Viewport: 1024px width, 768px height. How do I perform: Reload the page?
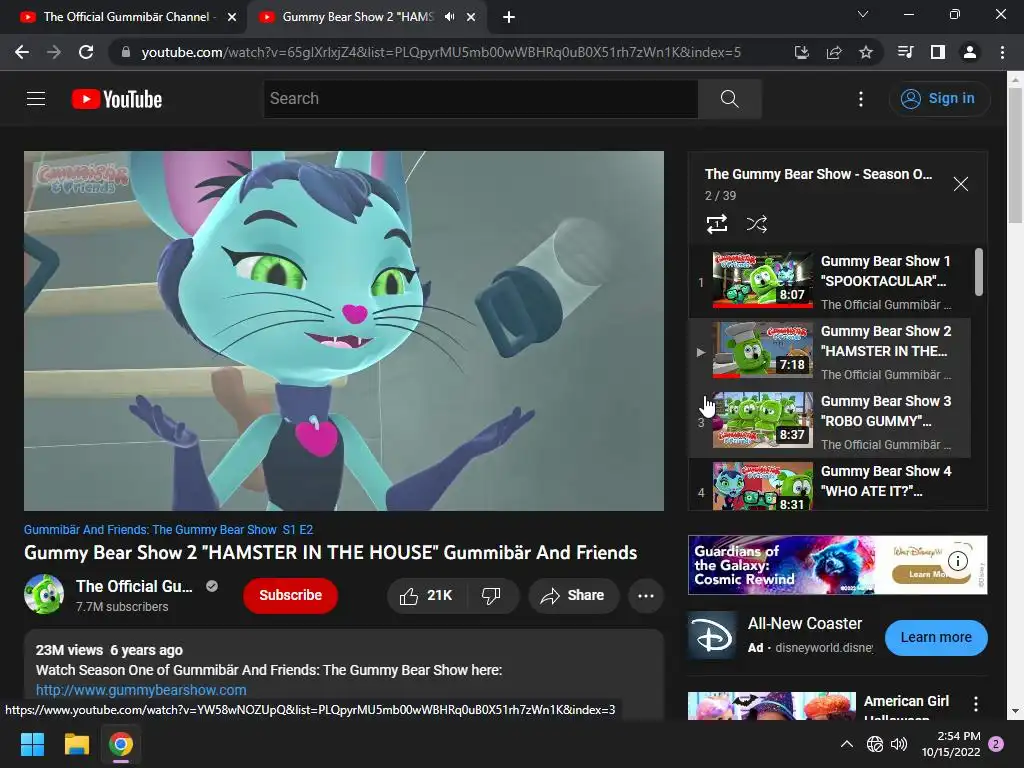[86, 52]
